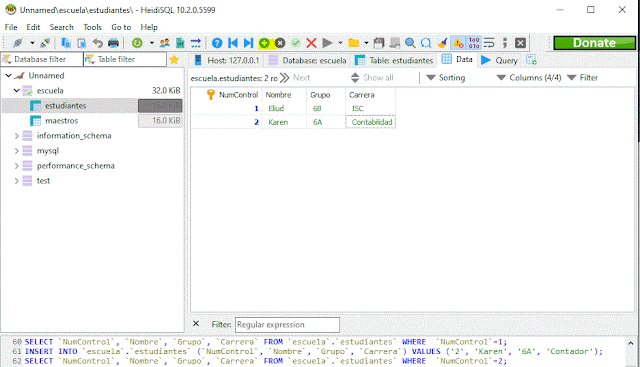The width and height of the screenshot is (640, 367).
Task: Expand the test database node
Action: pyautogui.click(x=16, y=181)
